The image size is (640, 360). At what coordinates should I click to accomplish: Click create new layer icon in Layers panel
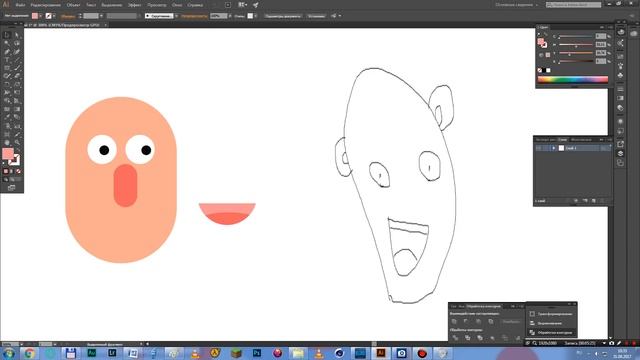593,200
